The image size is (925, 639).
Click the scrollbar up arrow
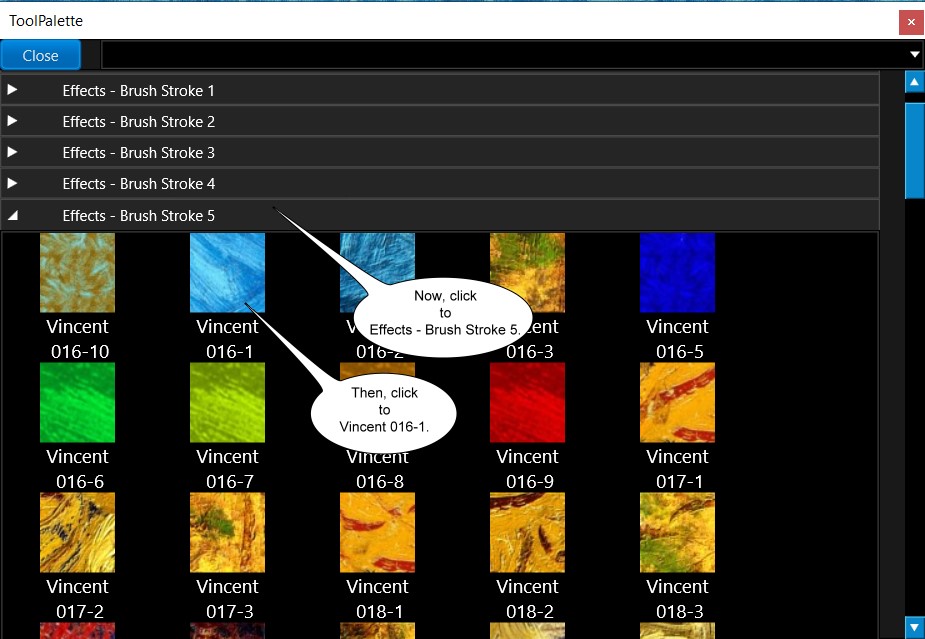point(914,82)
